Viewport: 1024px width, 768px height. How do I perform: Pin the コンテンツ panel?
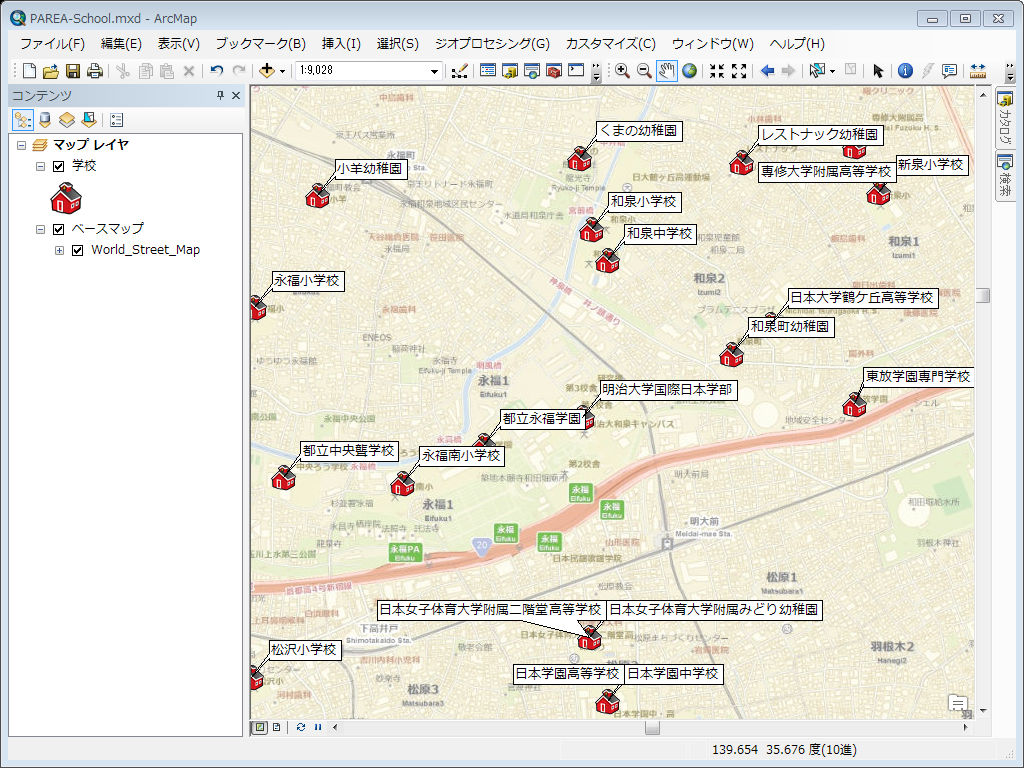[x=221, y=95]
